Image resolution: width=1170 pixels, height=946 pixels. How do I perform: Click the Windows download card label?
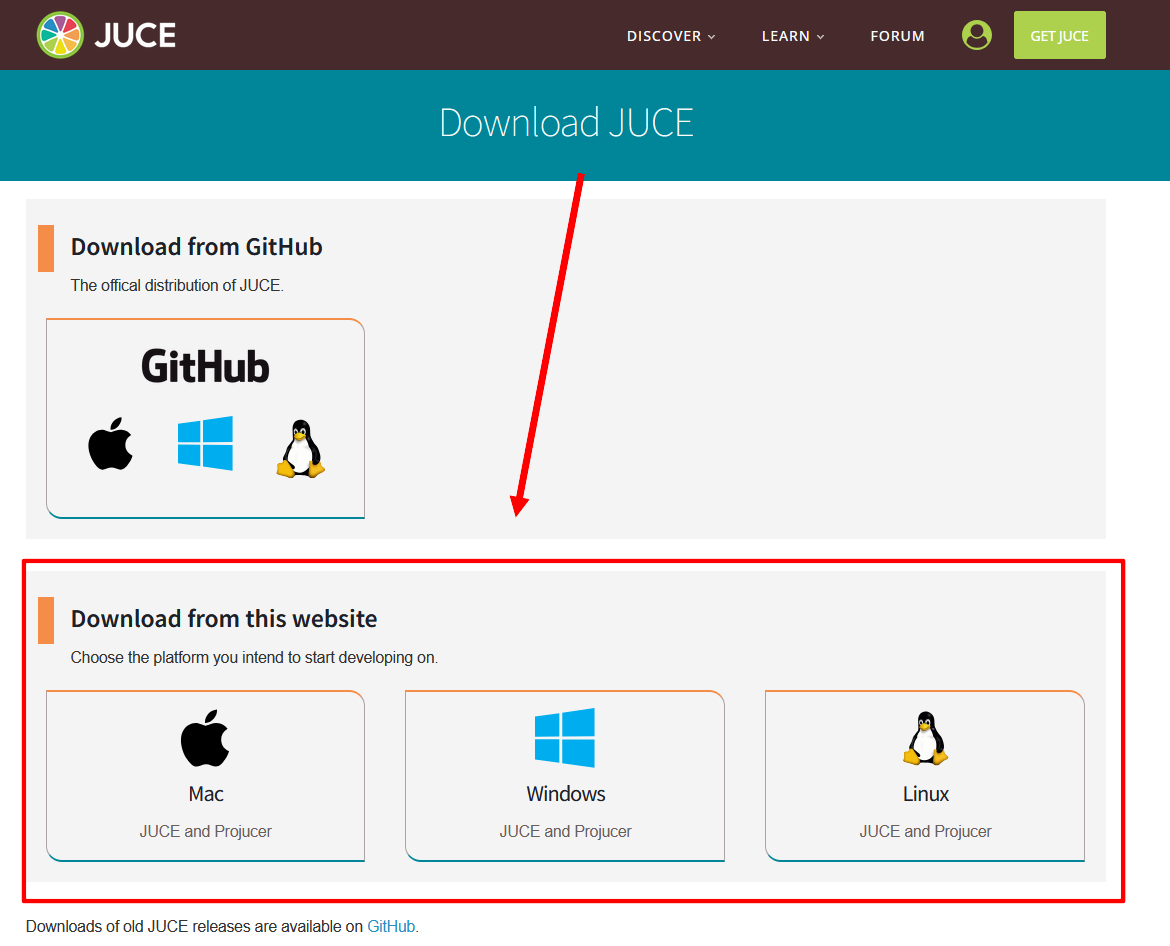(566, 794)
